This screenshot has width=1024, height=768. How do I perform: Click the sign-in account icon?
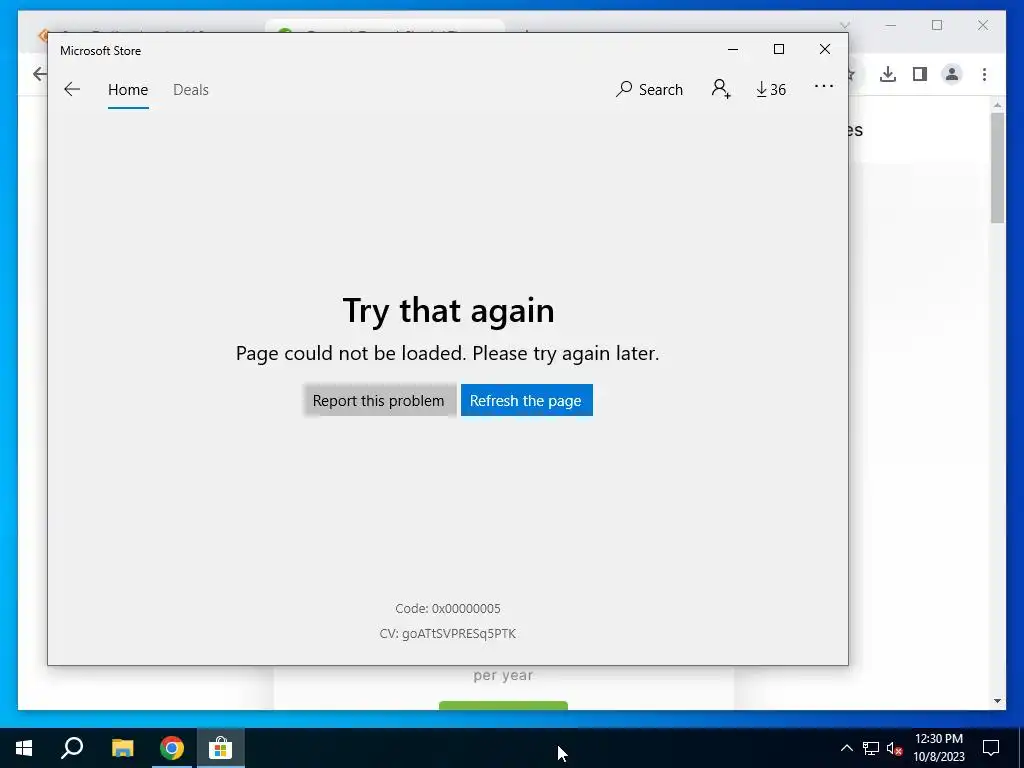coord(721,89)
